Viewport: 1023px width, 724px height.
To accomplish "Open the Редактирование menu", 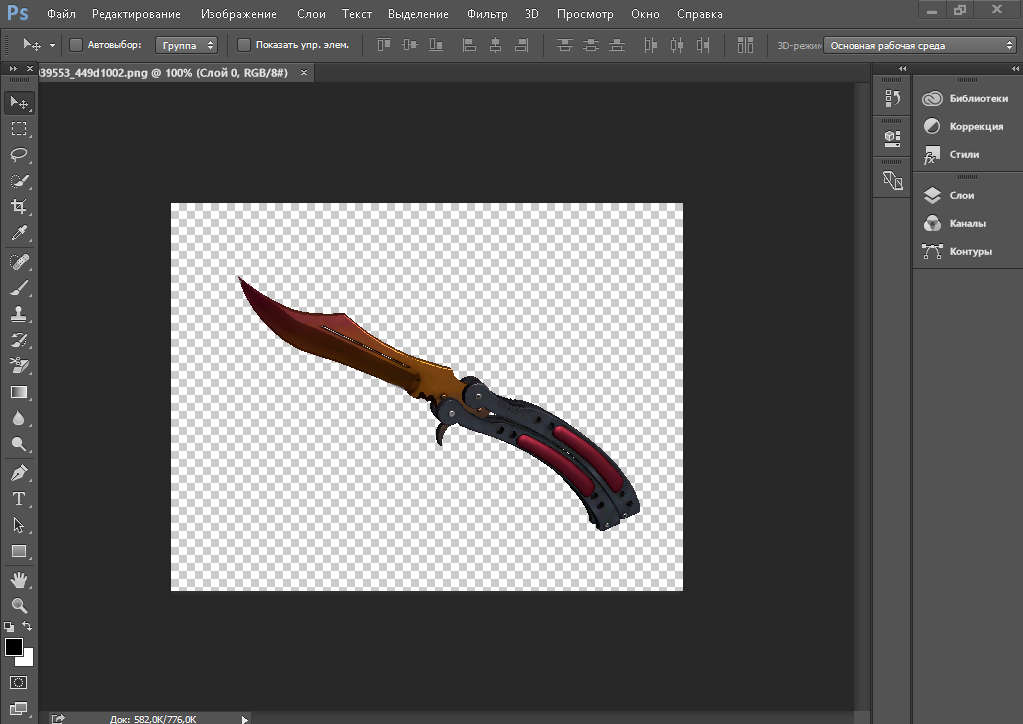I will coord(136,14).
